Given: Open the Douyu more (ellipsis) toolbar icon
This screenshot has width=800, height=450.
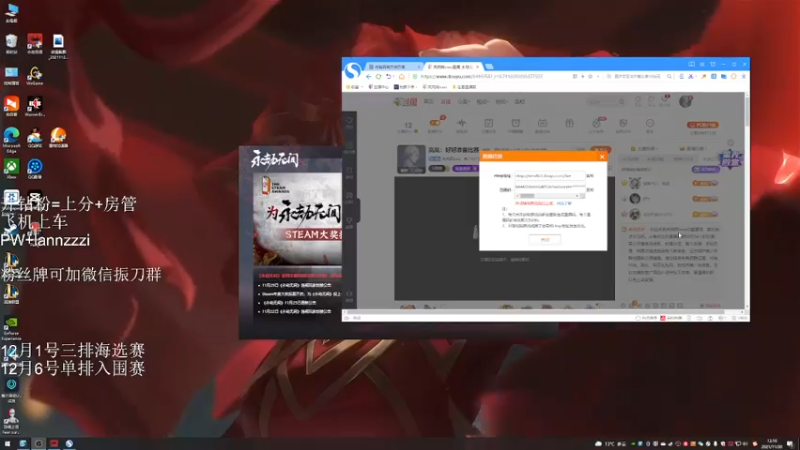Looking at the screenshot, I should pos(649,123).
